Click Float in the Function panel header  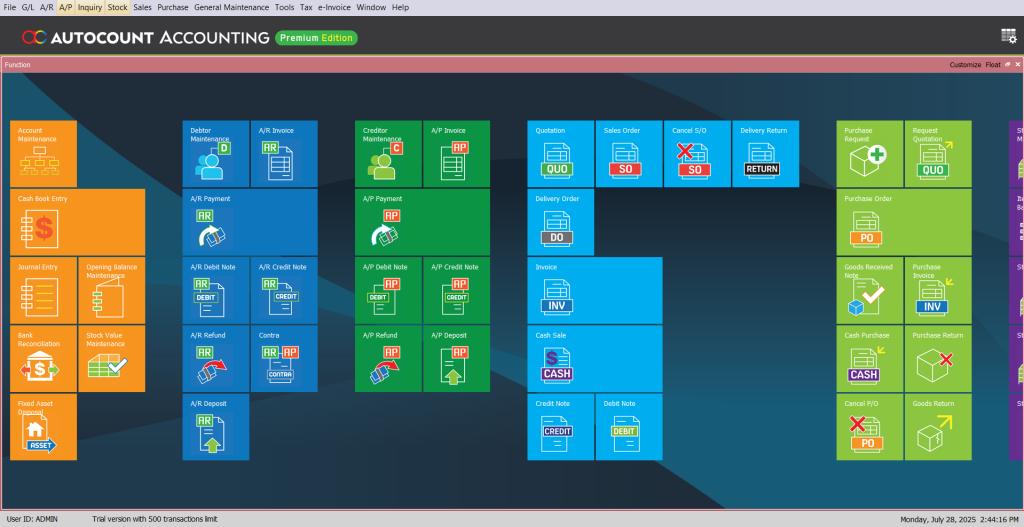click(992, 64)
